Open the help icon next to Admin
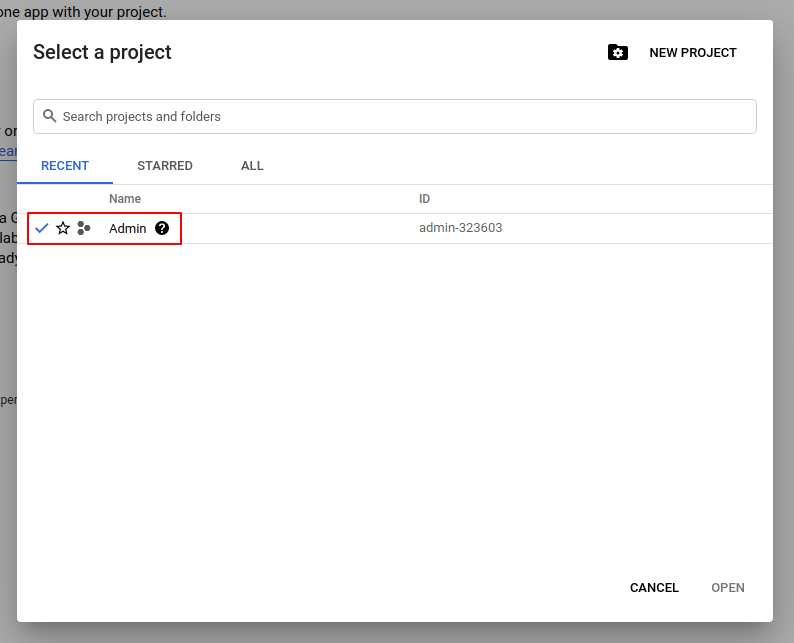 click(162, 228)
